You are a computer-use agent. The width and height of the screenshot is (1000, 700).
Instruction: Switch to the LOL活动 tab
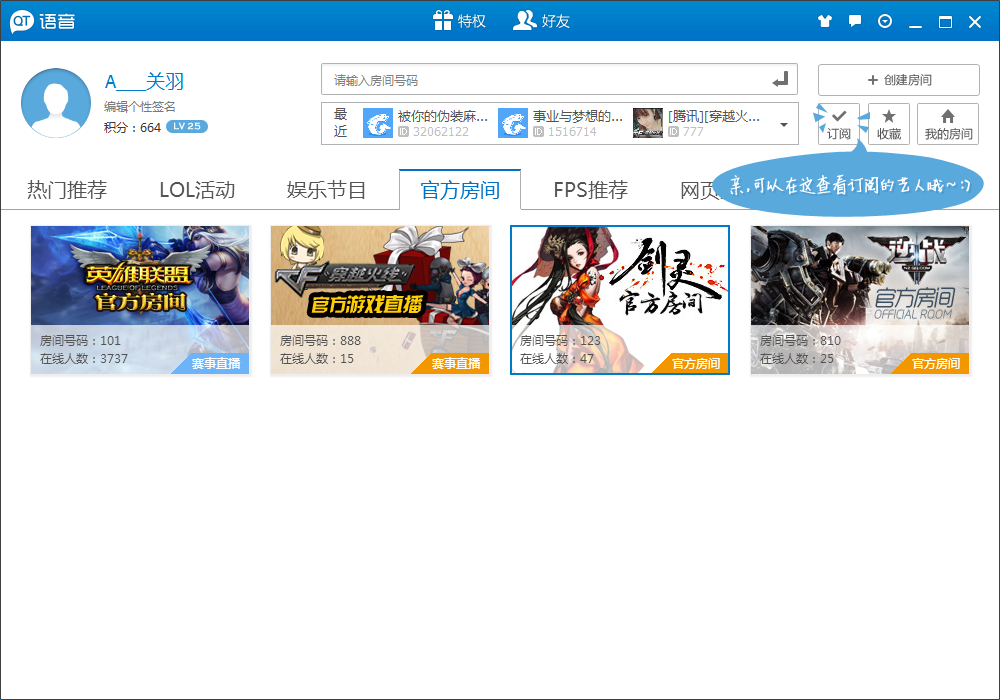(x=197, y=190)
